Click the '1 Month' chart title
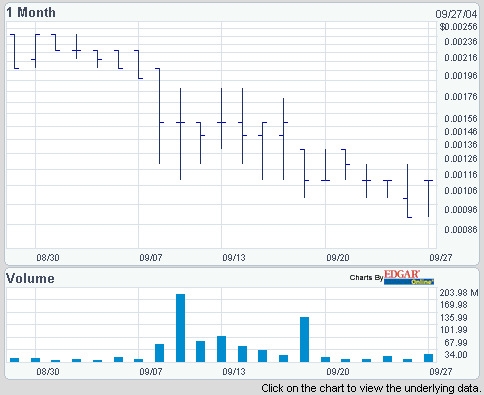Viewport: 484px width, 395px height. point(31,13)
